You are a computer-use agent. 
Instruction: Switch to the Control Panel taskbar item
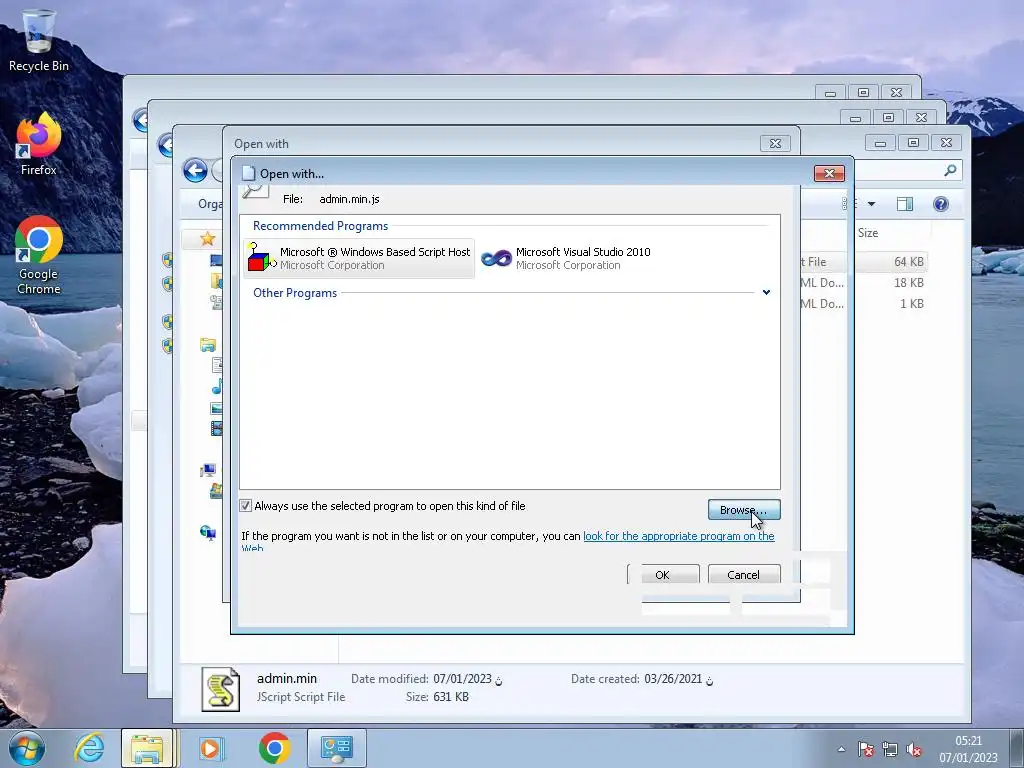(x=337, y=748)
